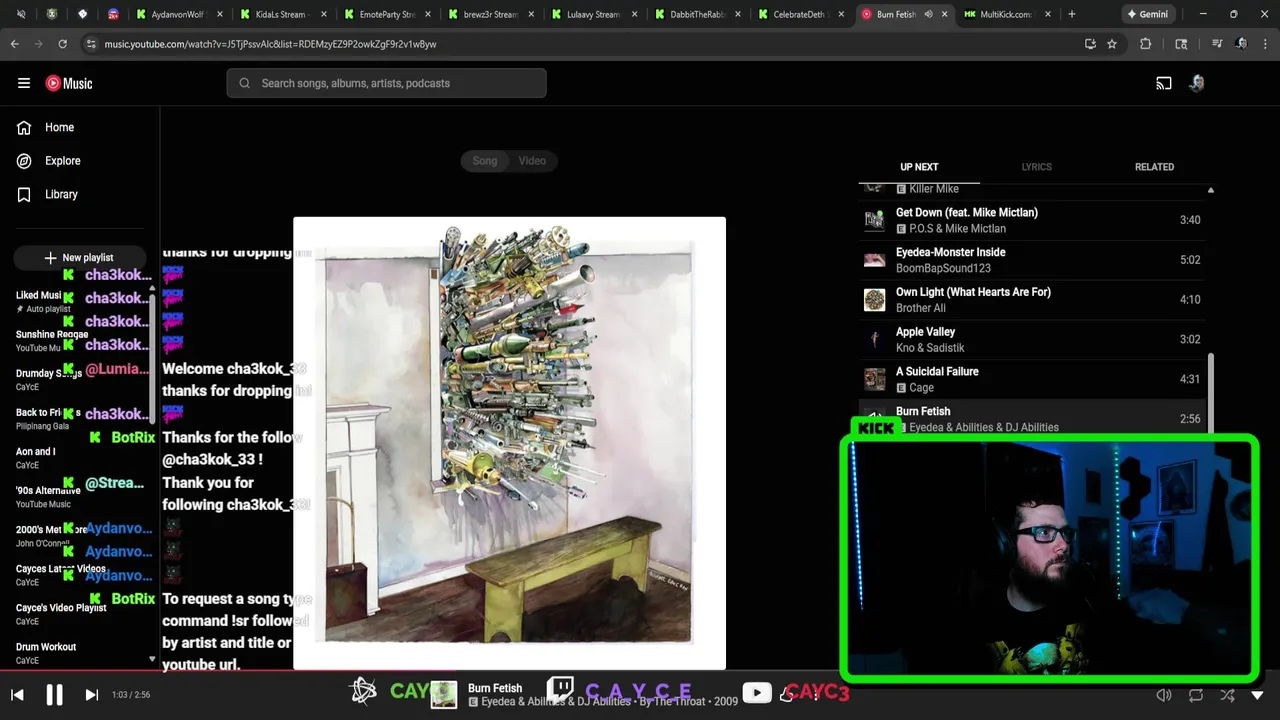View site information icon in address bar

coord(91,44)
